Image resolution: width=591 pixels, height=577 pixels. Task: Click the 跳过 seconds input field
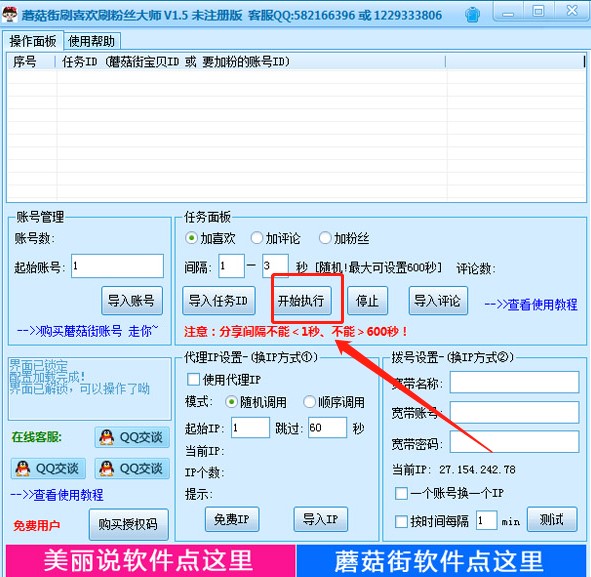(327, 427)
